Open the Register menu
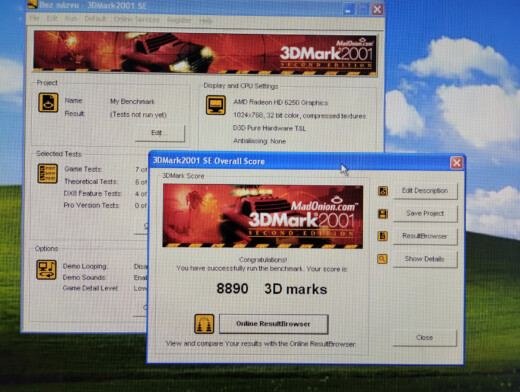Screen dimensions: 520x392 pos(179,20)
